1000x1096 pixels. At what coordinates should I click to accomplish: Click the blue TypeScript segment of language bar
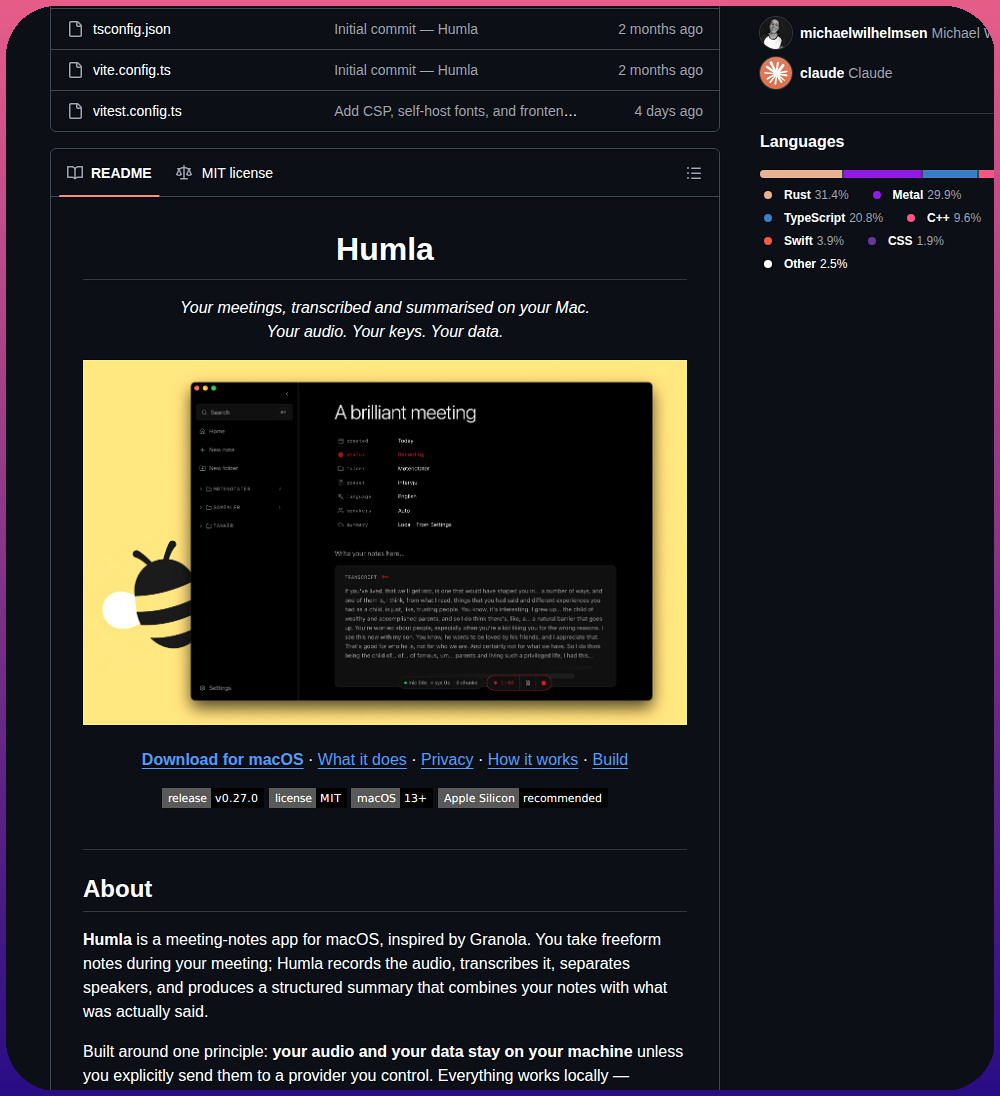[x=950, y=174]
